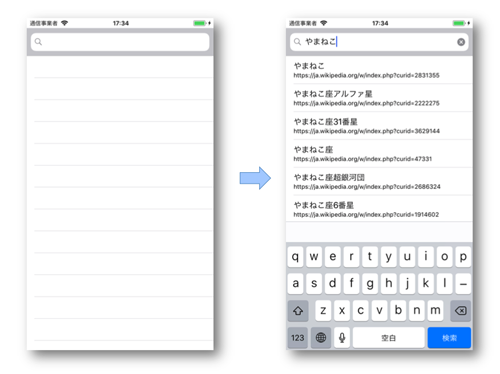Tap the a key

[x=295, y=284]
